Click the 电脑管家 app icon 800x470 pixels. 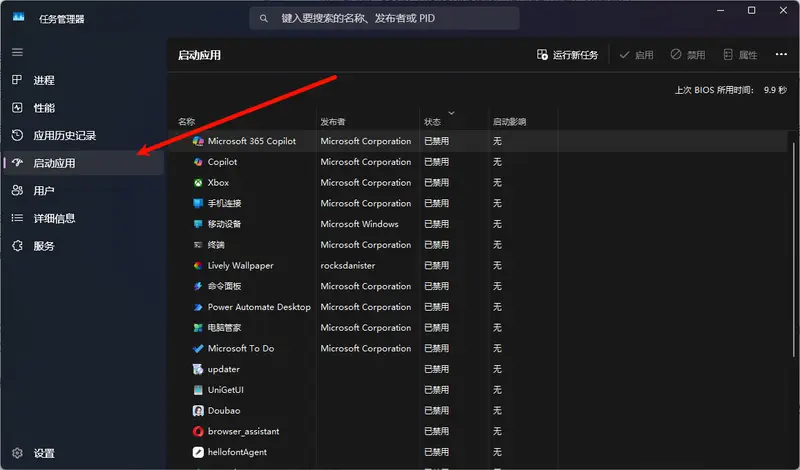pyautogui.click(x=198, y=328)
